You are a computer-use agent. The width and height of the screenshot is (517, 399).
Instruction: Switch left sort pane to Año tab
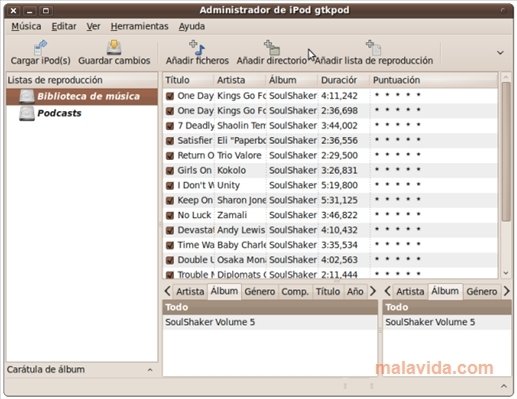pos(355,292)
